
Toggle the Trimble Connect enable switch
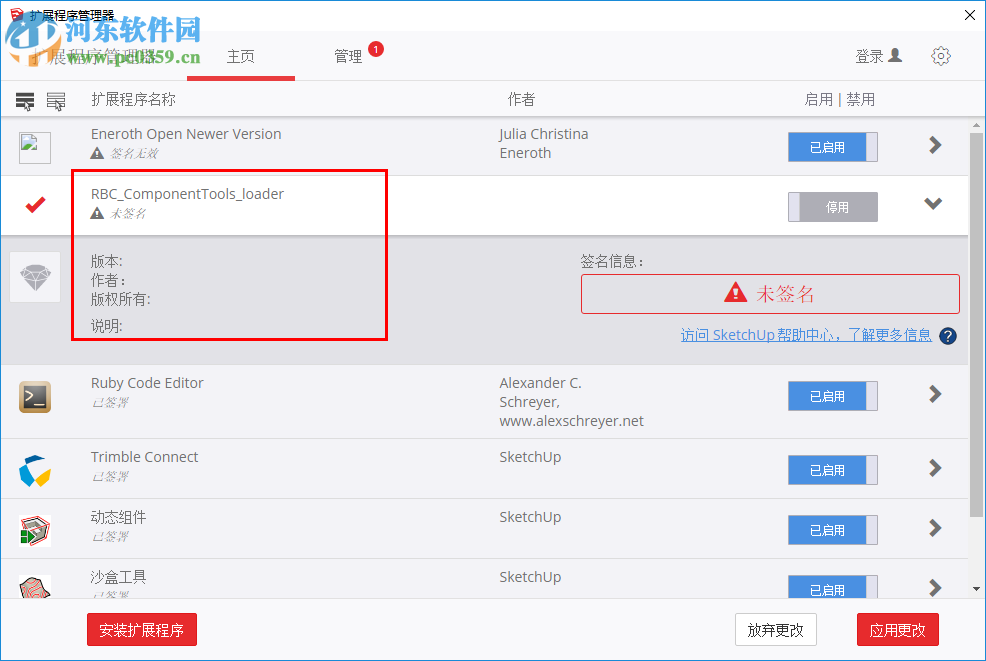[832, 470]
